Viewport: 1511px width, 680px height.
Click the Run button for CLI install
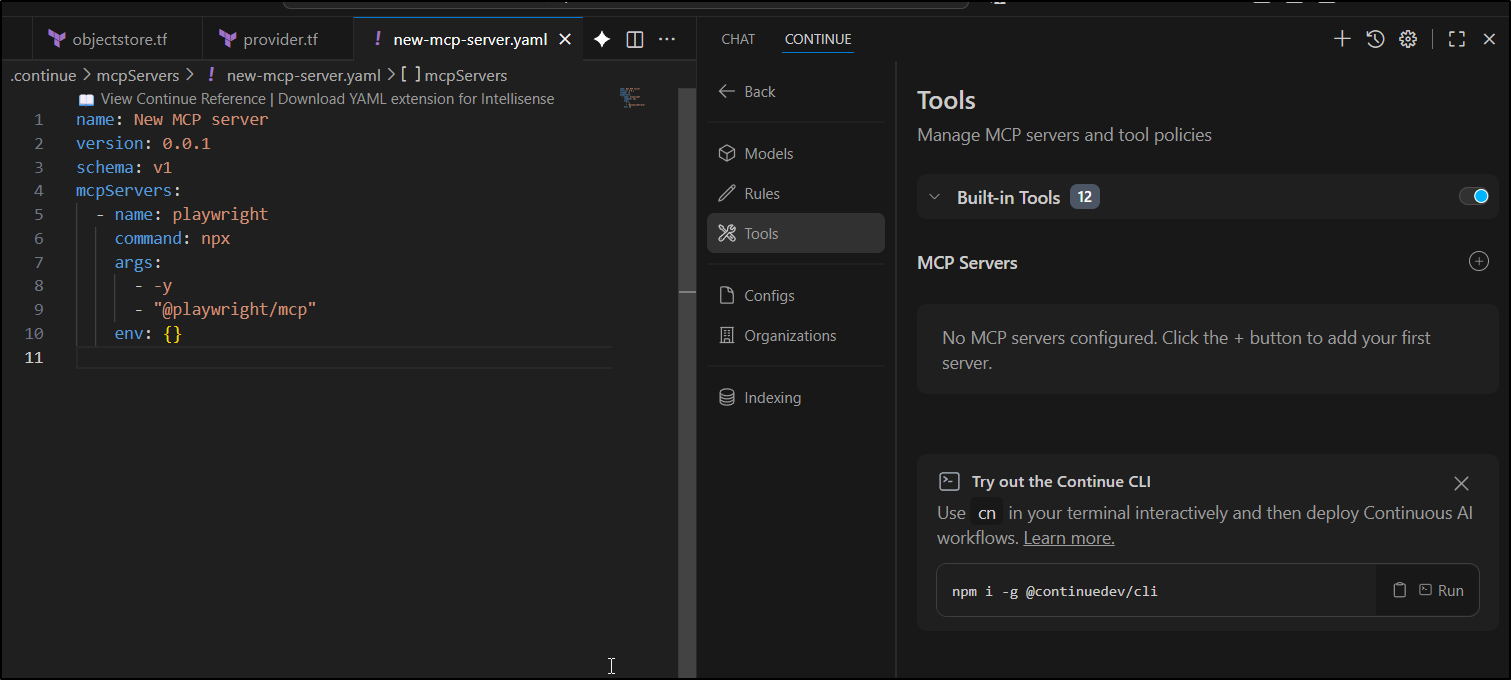tap(1441, 590)
